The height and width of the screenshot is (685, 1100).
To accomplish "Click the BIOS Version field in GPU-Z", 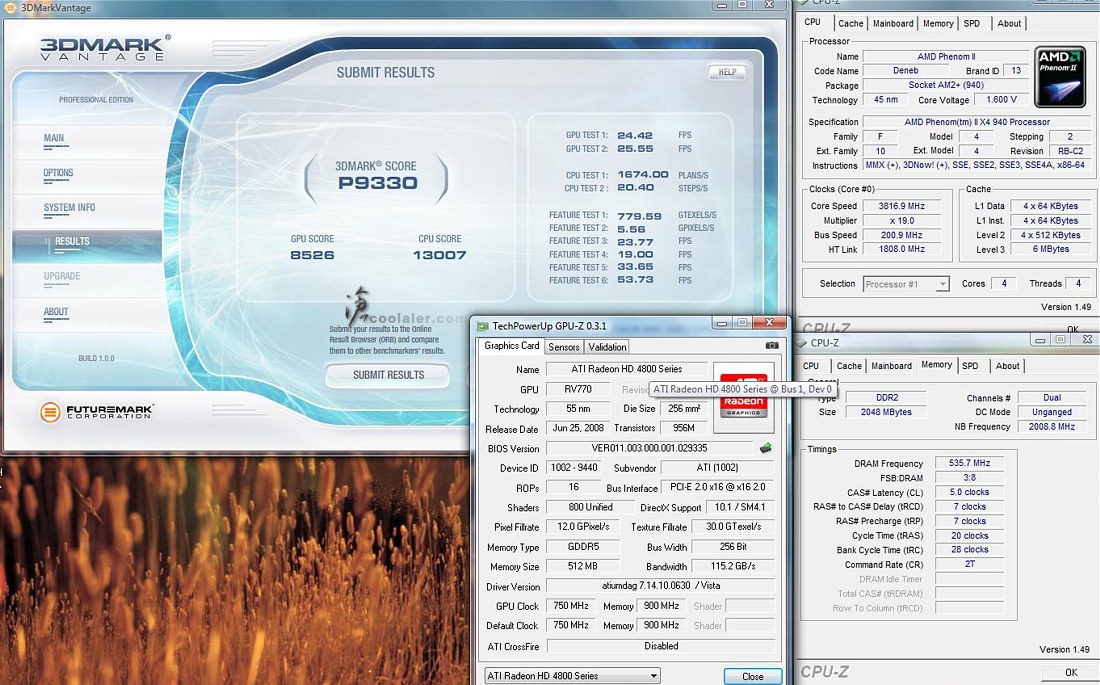I will point(650,448).
